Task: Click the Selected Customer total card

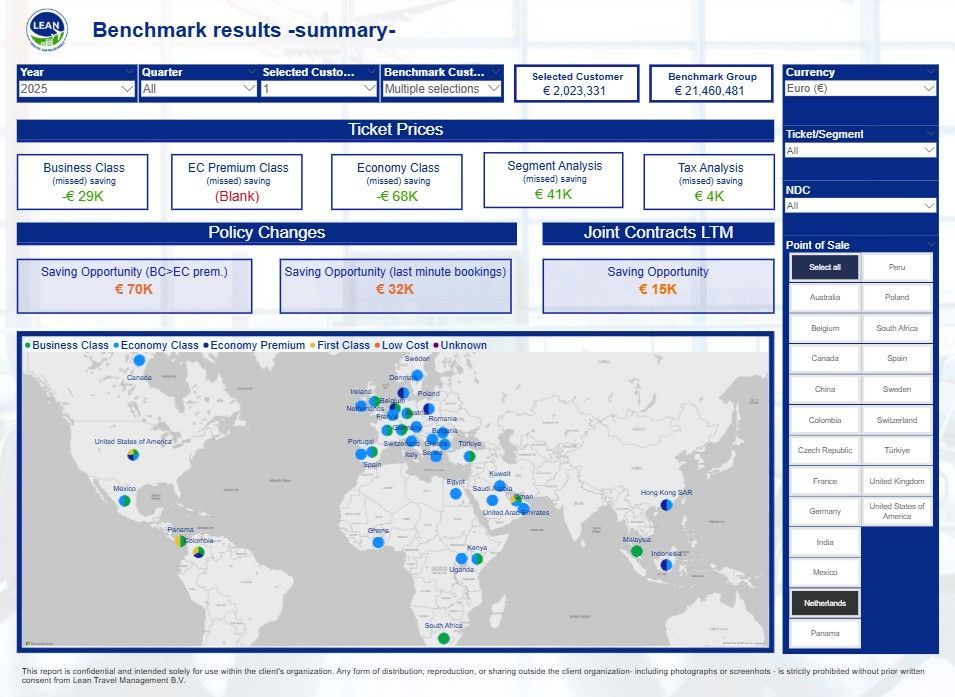Action: point(577,83)
